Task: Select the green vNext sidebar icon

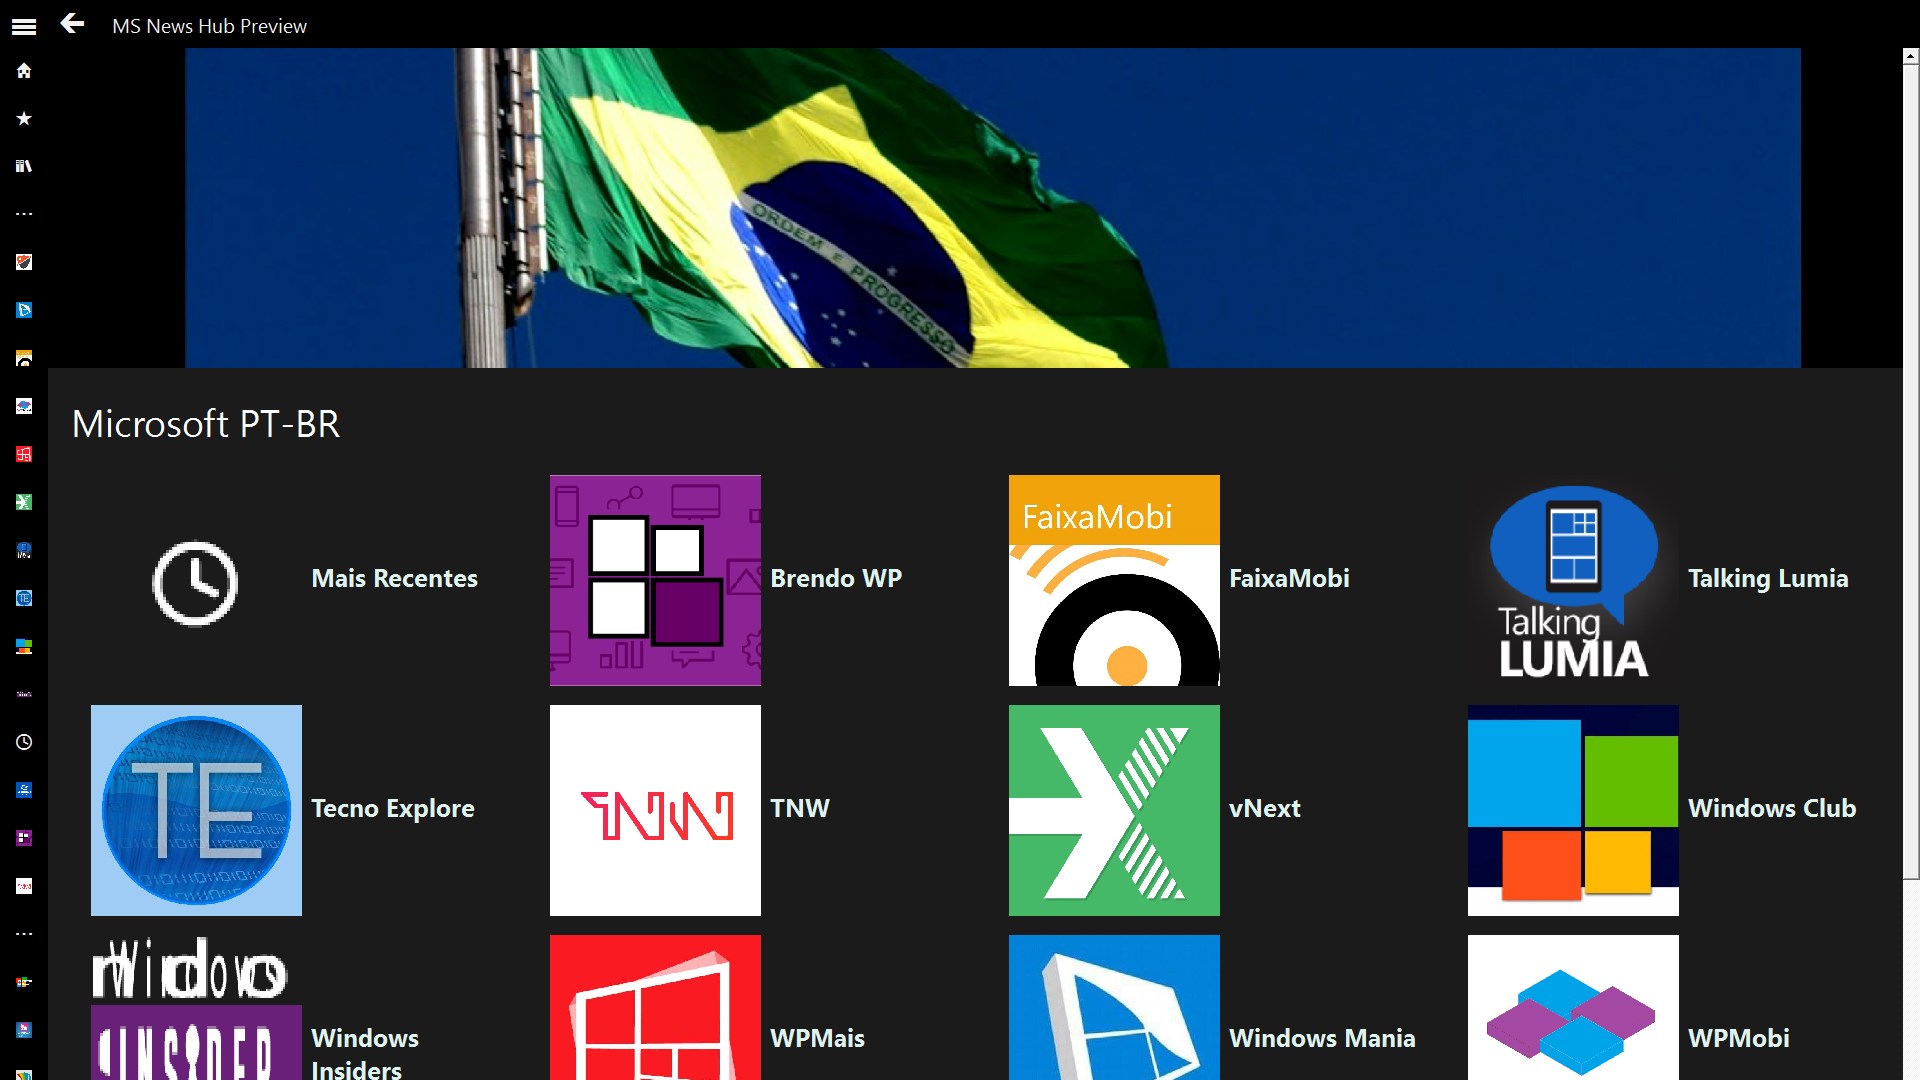Action: [24, 502]
